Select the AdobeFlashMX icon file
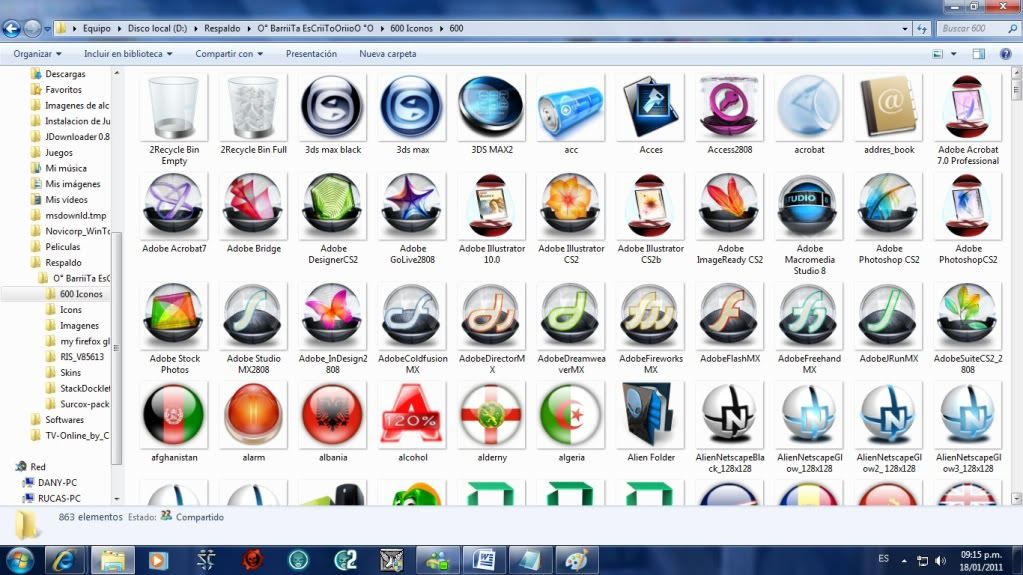The image size is (1023, 575). 729,324
